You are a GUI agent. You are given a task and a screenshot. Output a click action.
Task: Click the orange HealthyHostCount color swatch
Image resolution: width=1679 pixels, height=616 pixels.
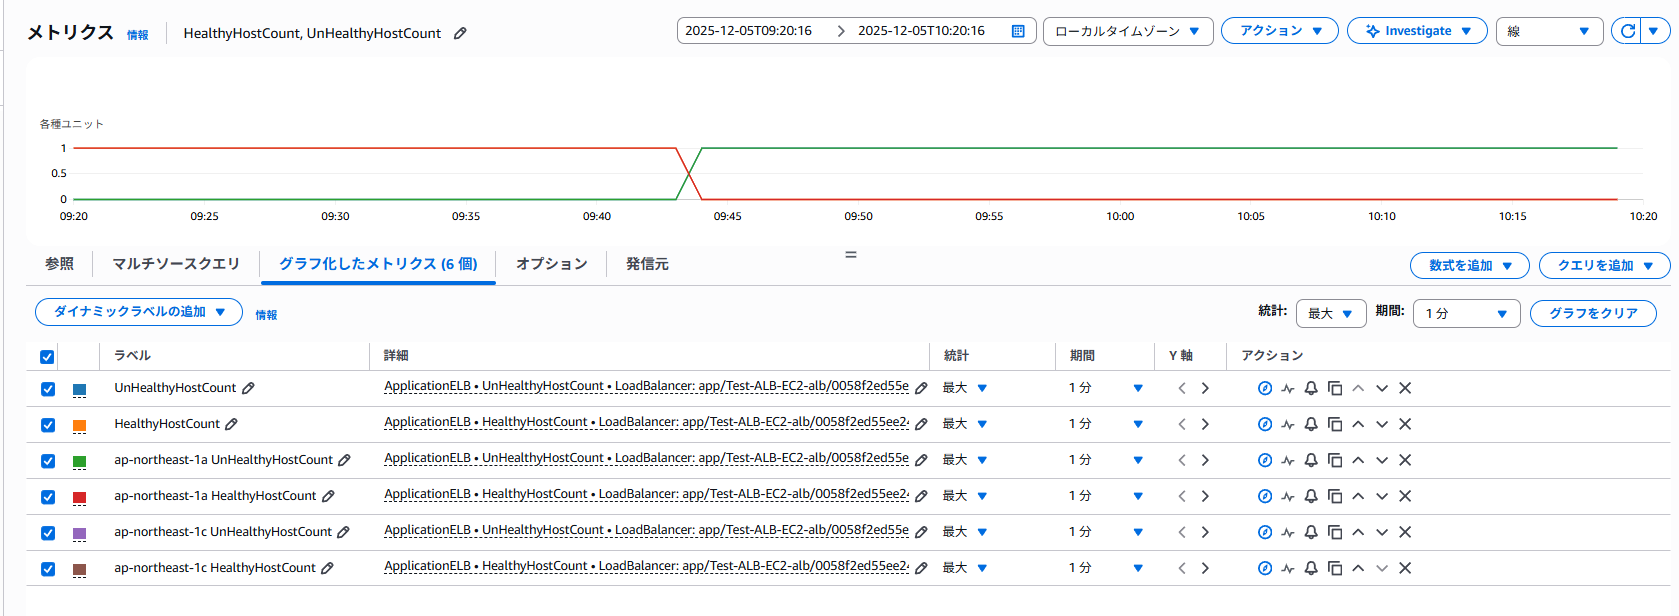[x=80, y=425]
